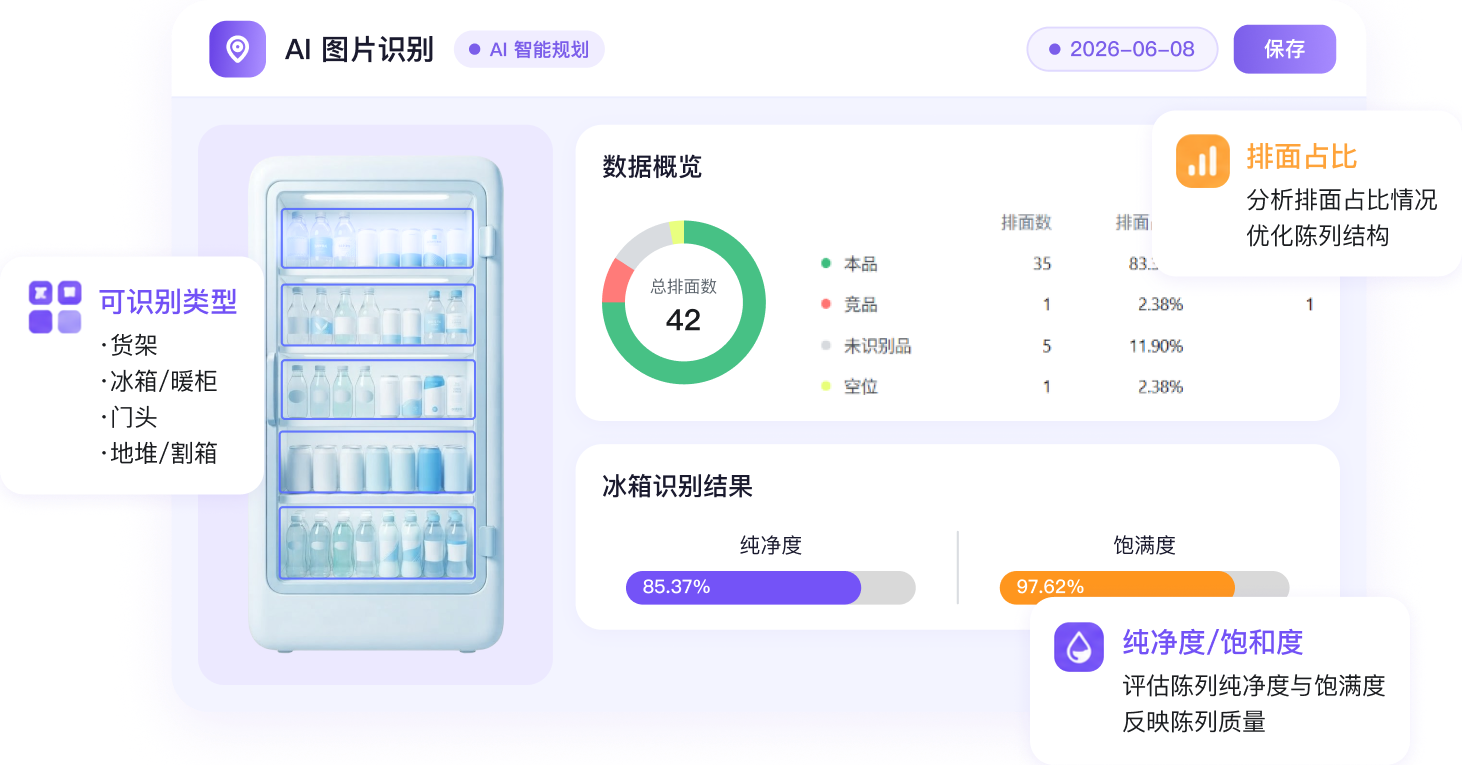1462x765 pixels.
Task: Click the 总排面数 42 donut chart center
Action: 684,303
